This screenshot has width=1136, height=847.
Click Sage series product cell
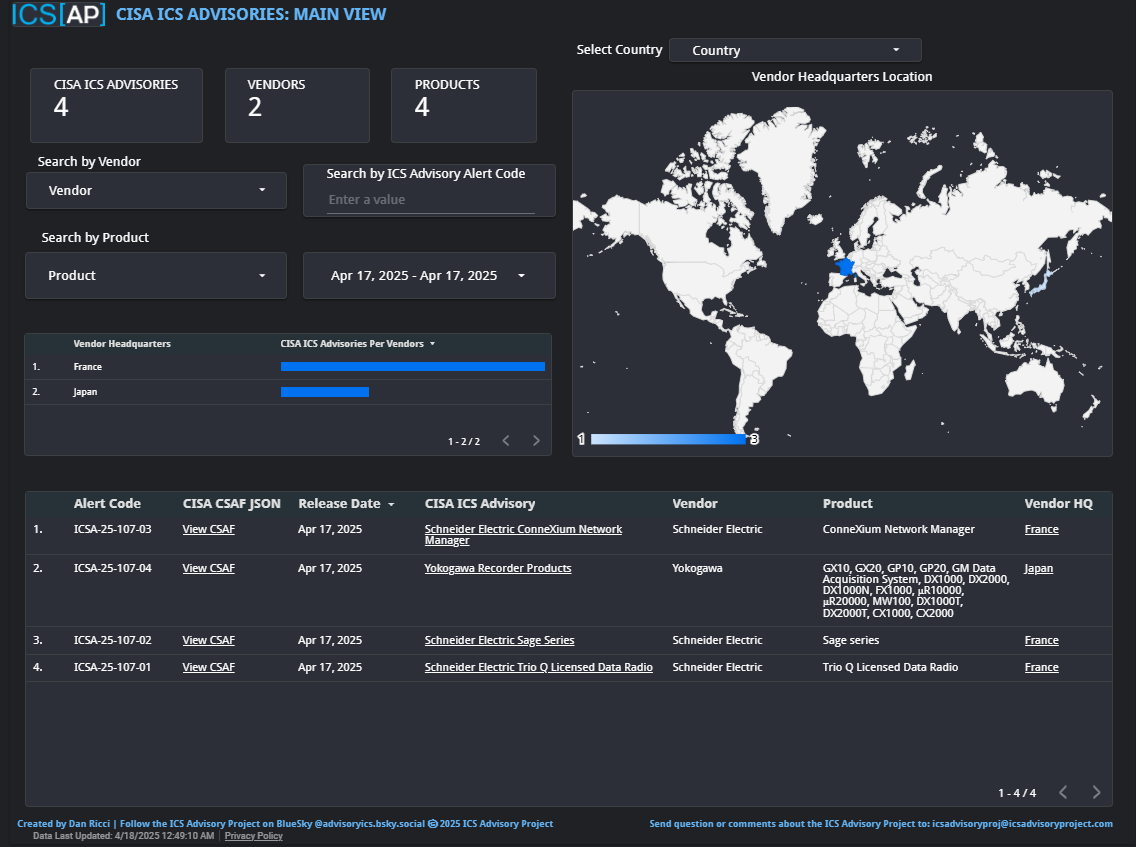tap(851, 641)
